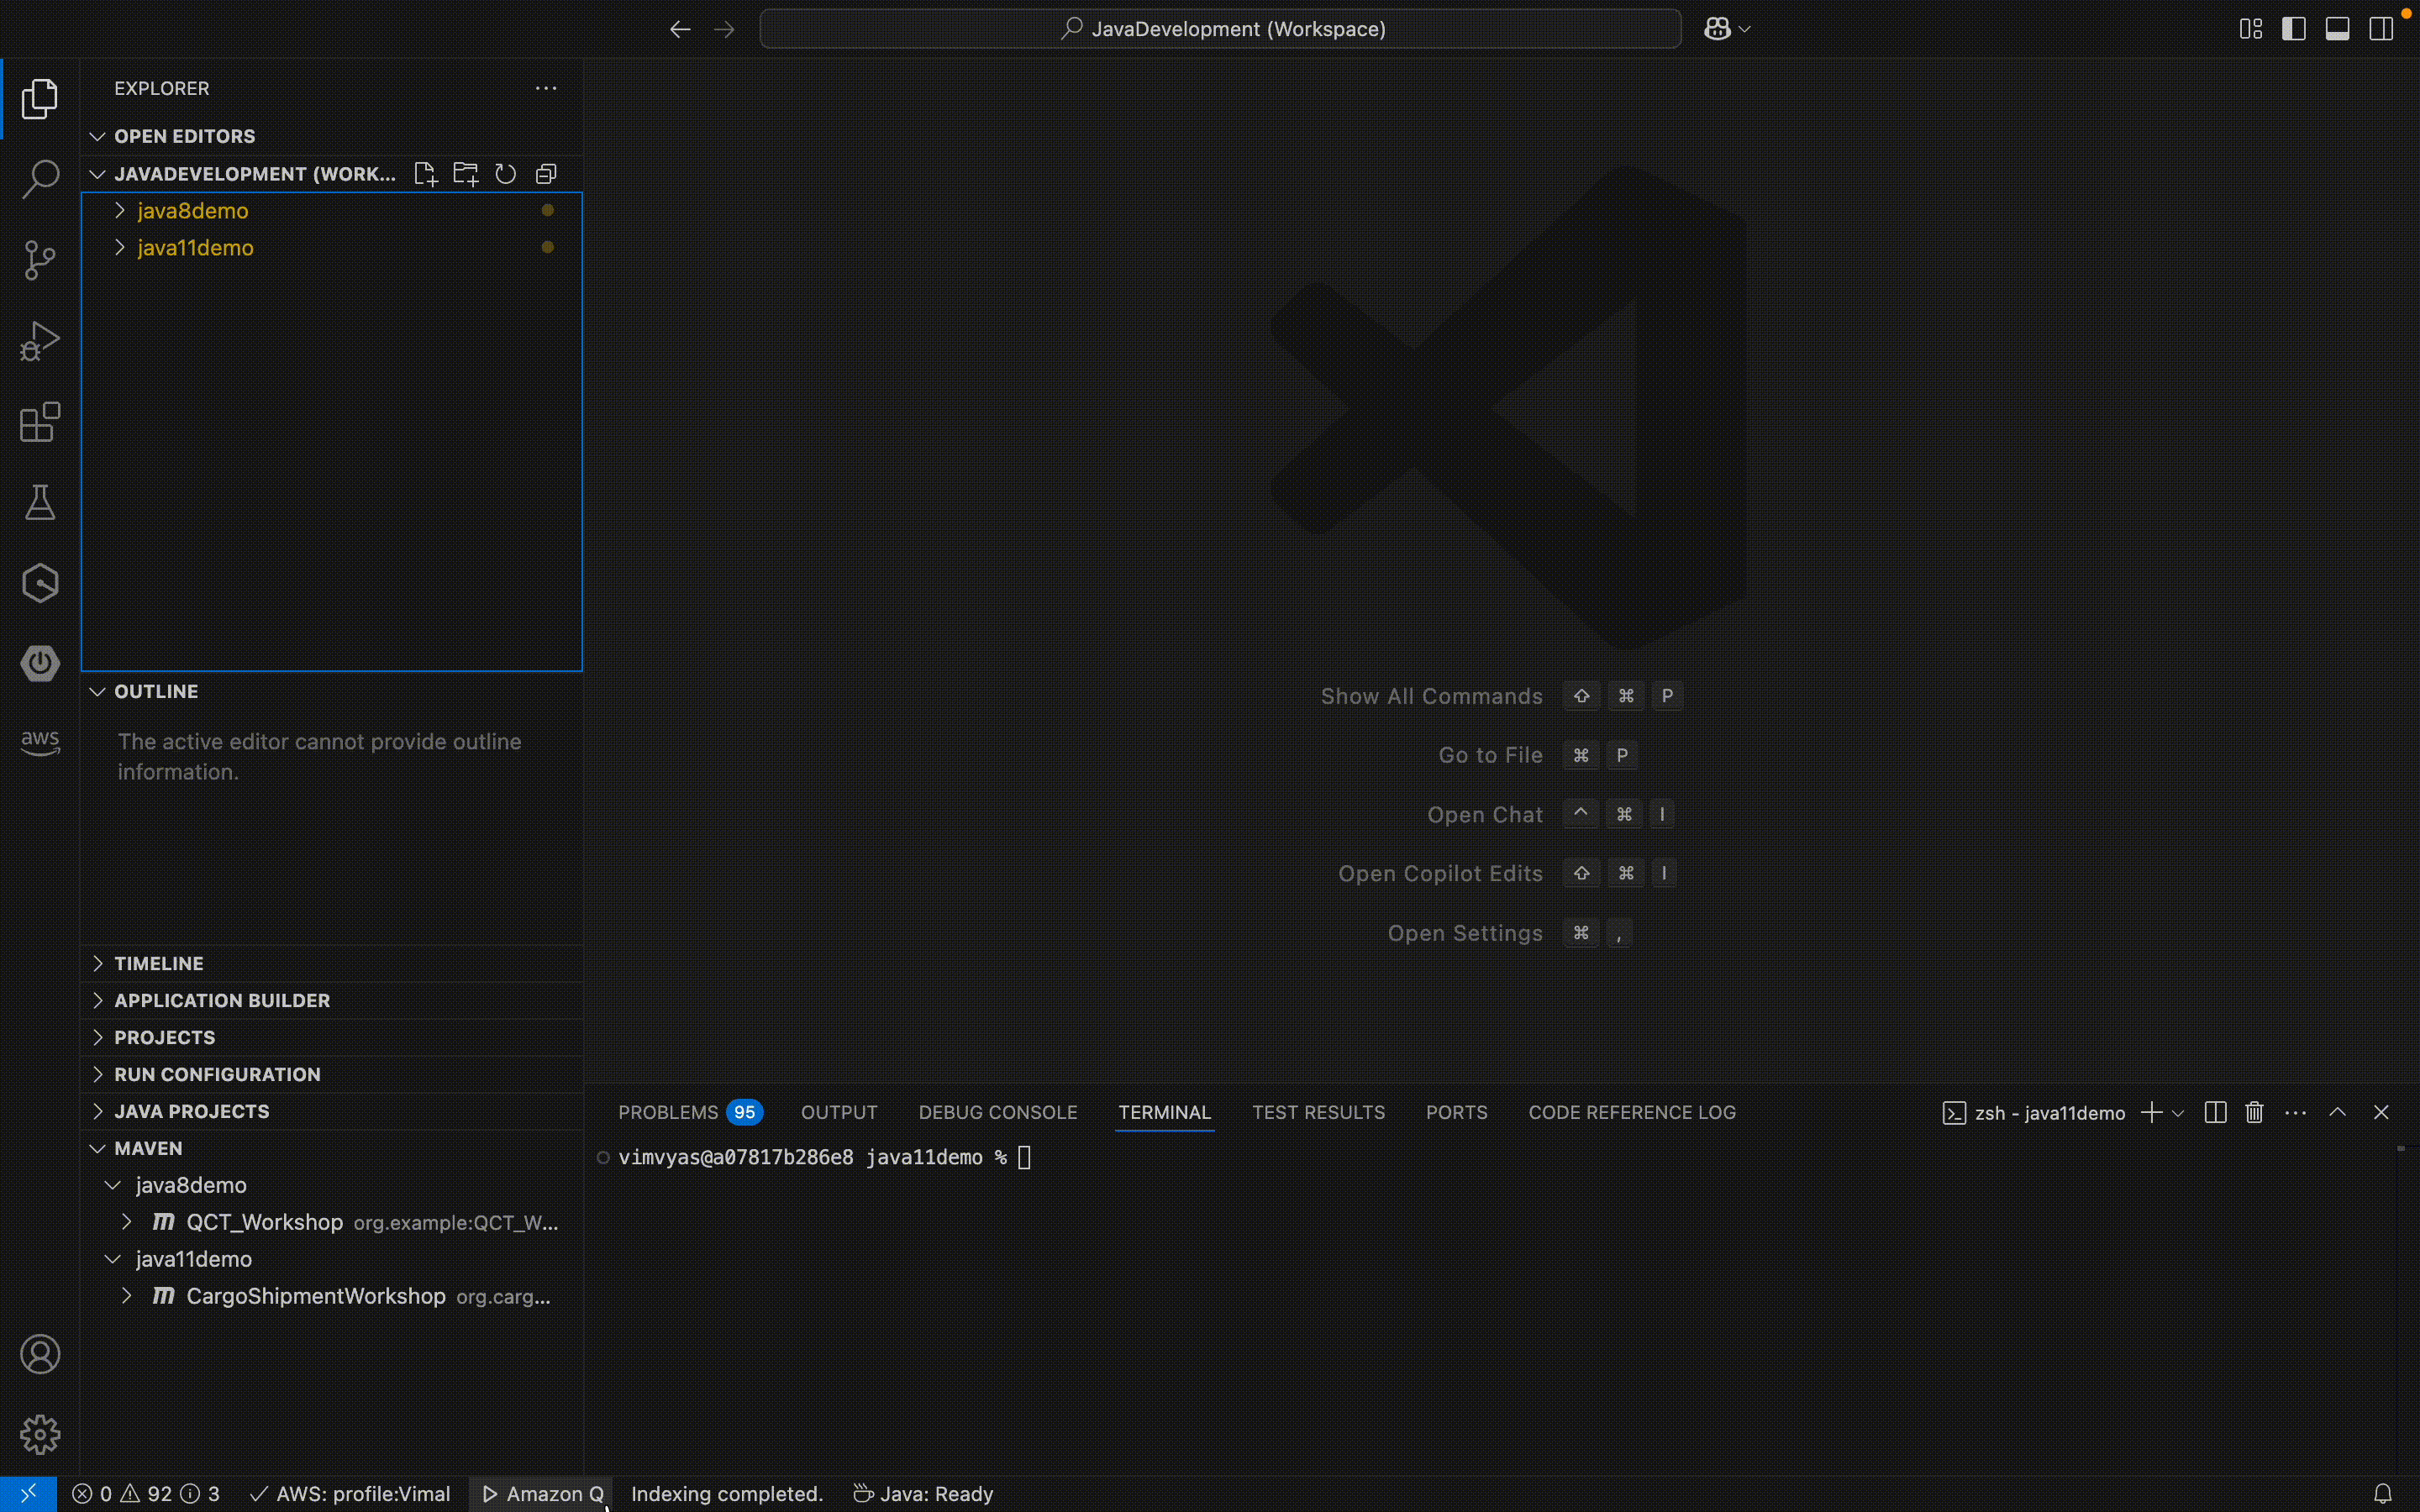Switch to the PROBLEMS tab
The width and height of the screenshot is (2420, 1512).
pos(668,1112)
